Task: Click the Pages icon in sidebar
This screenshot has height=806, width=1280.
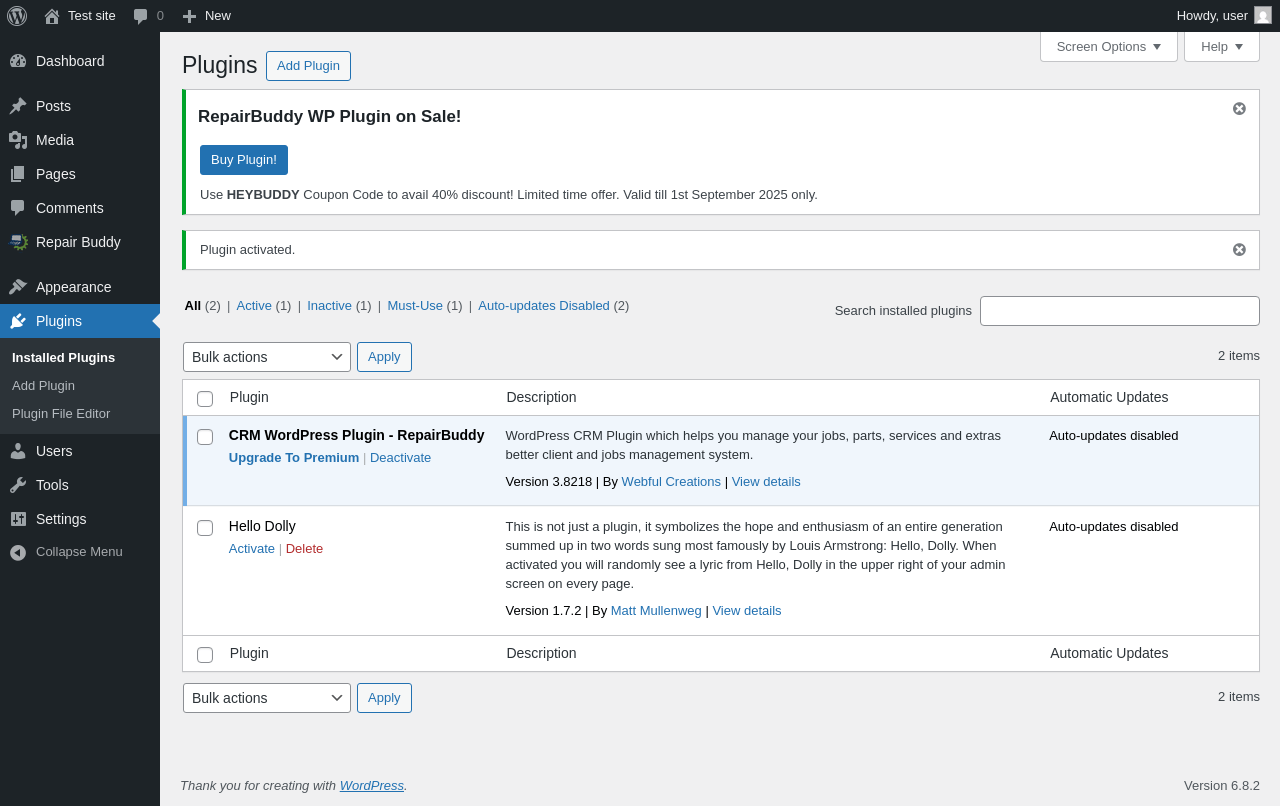Action: pos(18,174)
